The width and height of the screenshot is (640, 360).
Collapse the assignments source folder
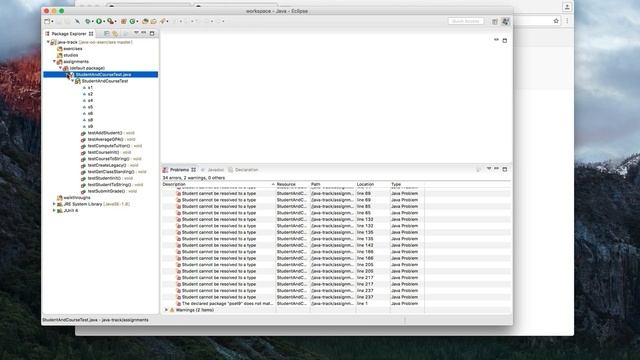point(54,62)
